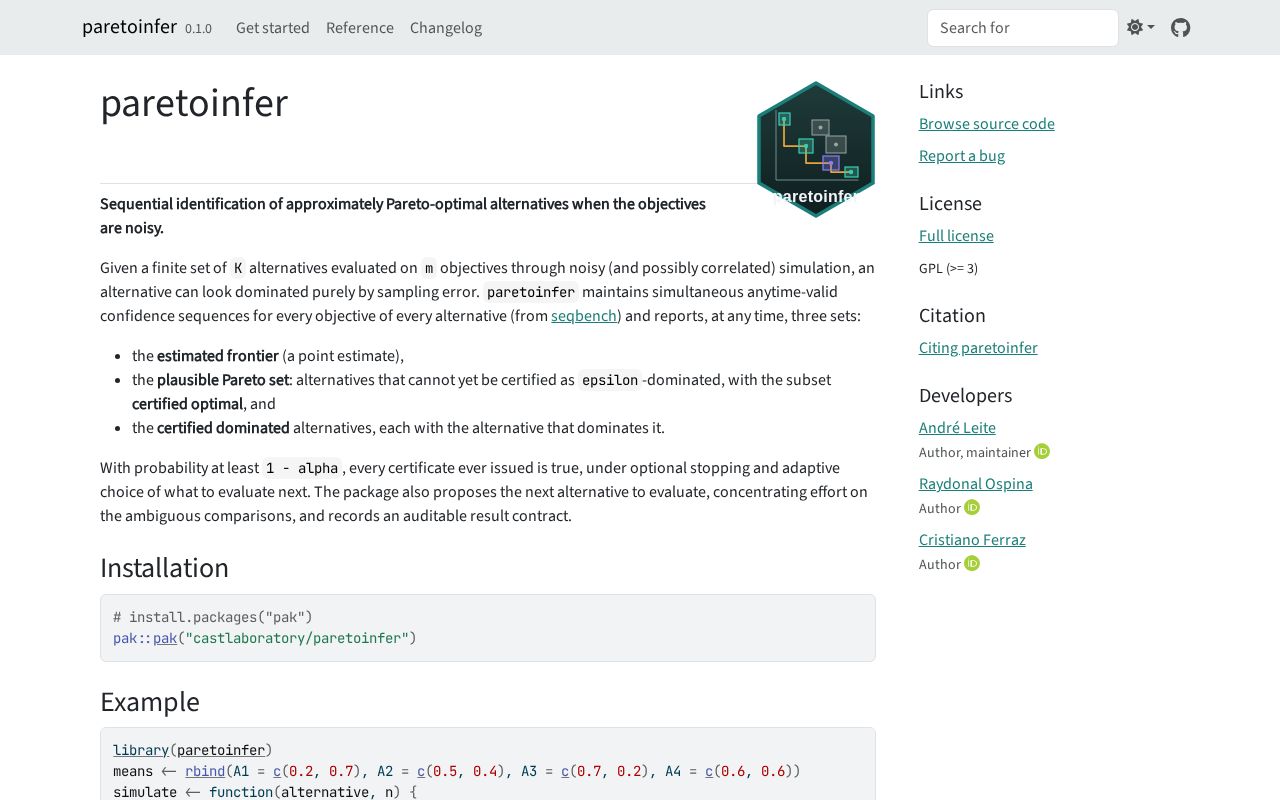Click the Developers sidebar heading
The width and height of the screenshot is (1280, 800).
pos(965,396)
